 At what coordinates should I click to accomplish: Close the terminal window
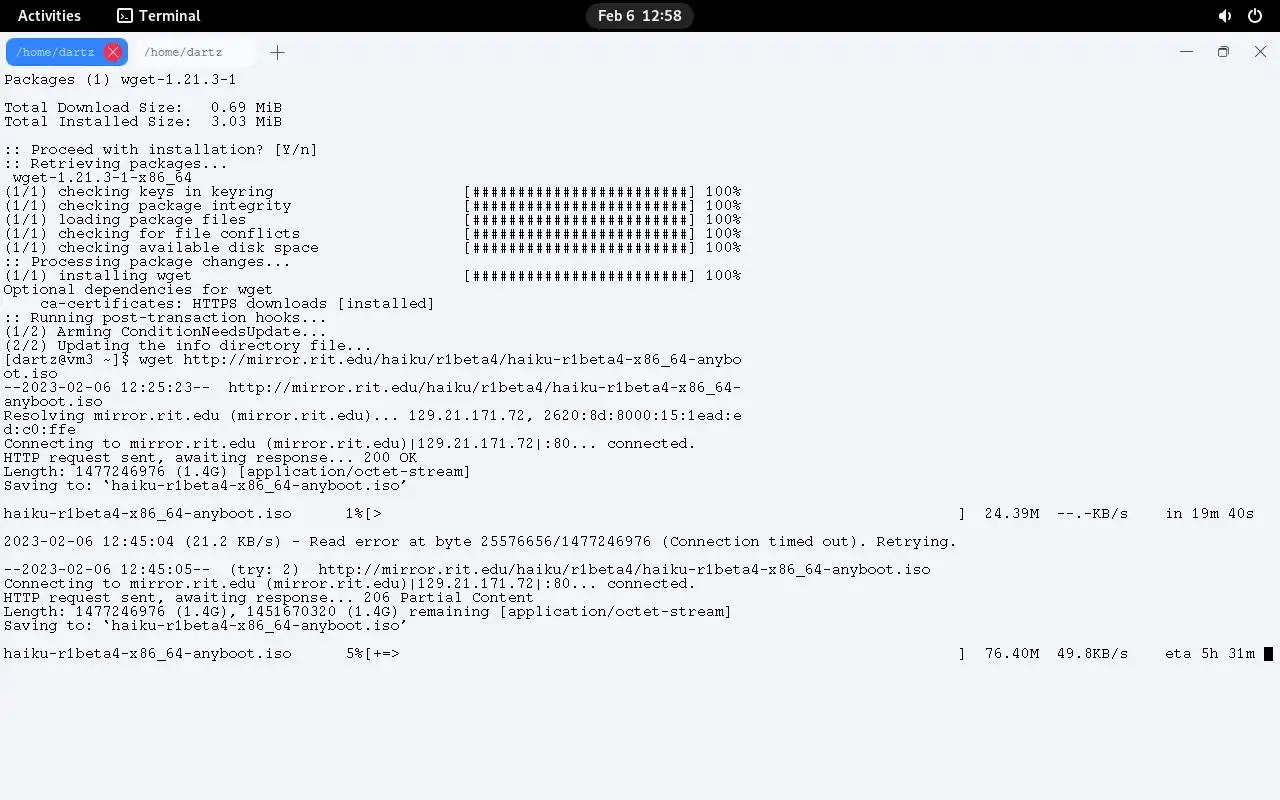point(1260,52)
